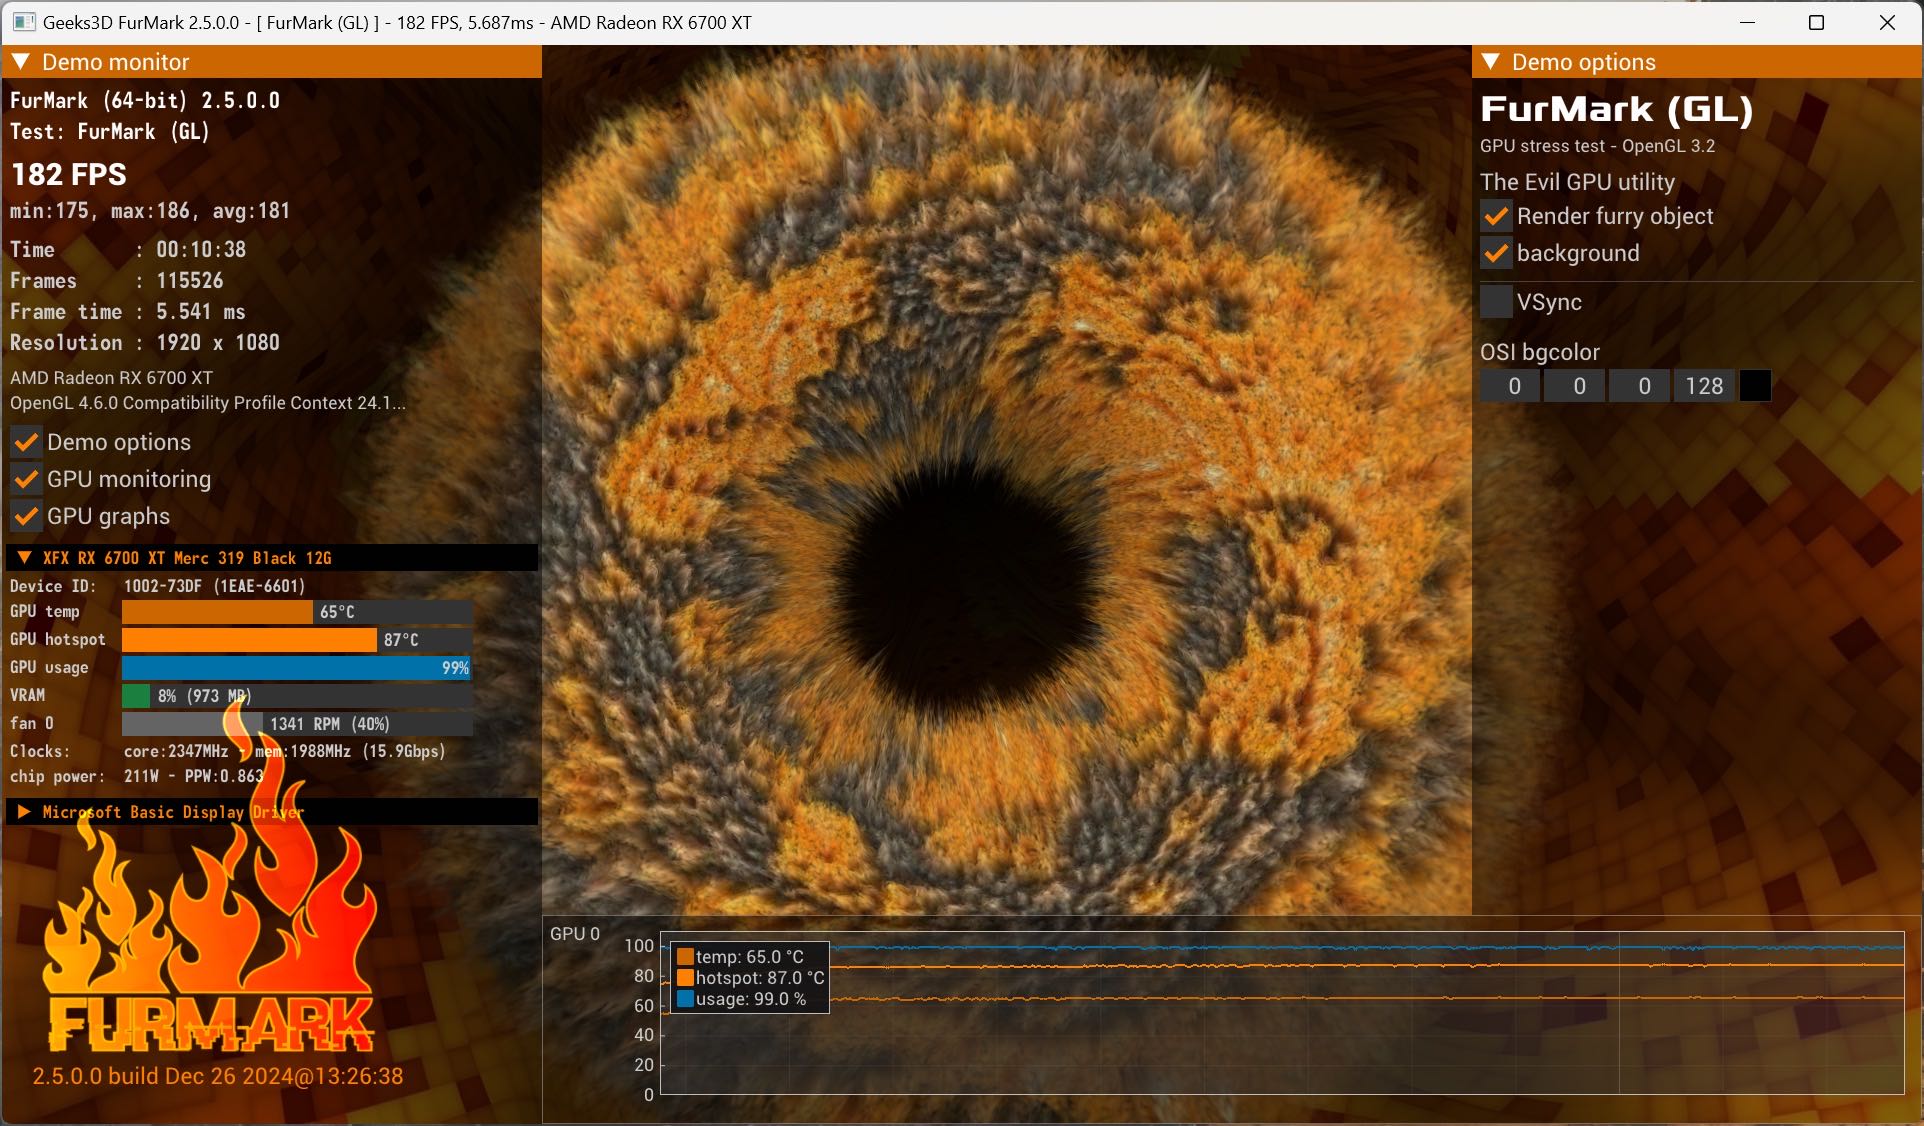Click the Frames 115526 row
Viewport: 1924px width, 1126px height.
(117, 281)
